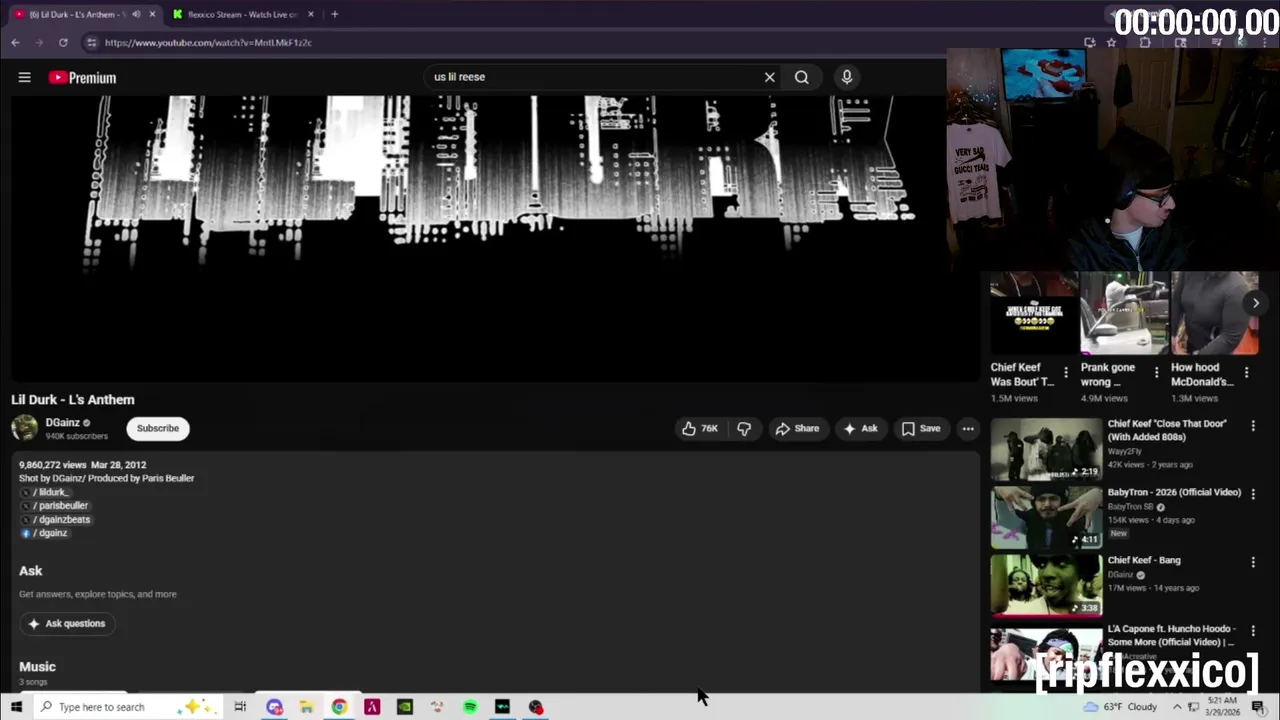Open Spotify from the taskbar
This screenshot has height=720, width=1280.
(x=470, y=707)
